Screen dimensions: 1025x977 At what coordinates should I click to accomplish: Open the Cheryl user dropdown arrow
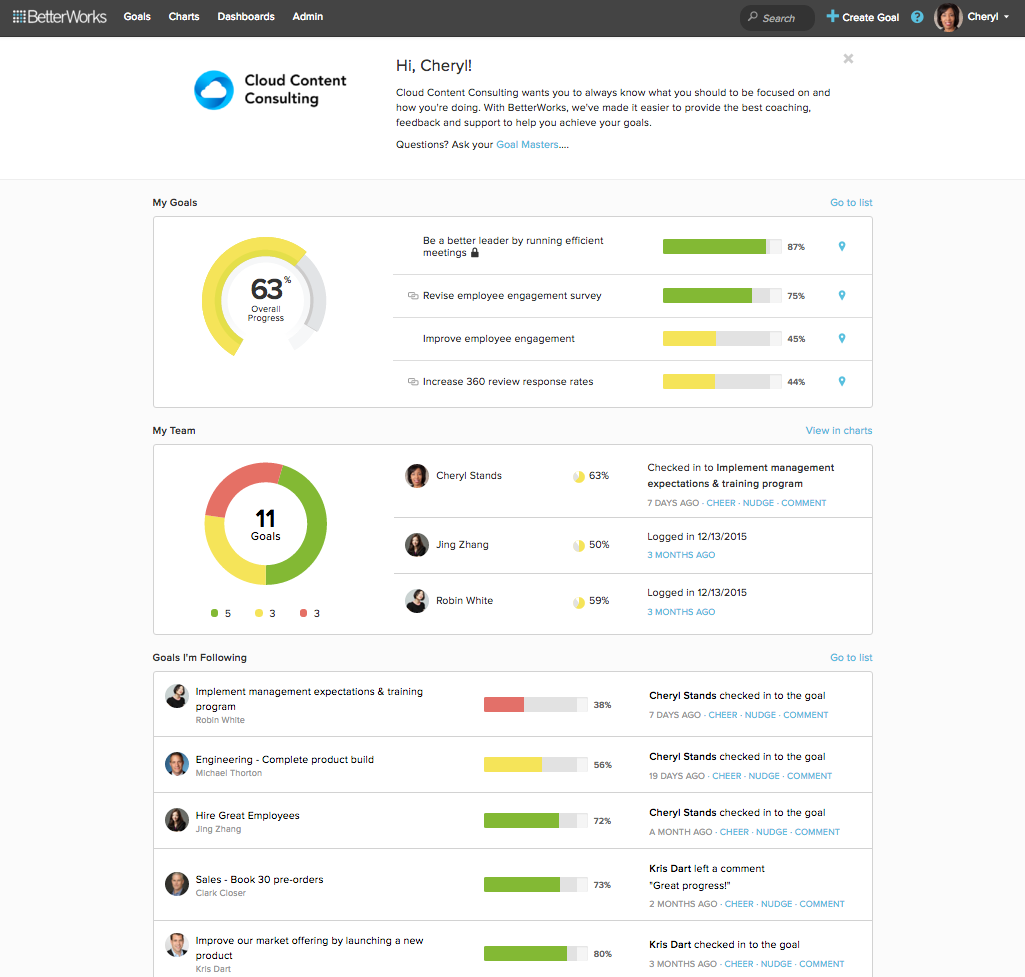[x=1006, y=17]
